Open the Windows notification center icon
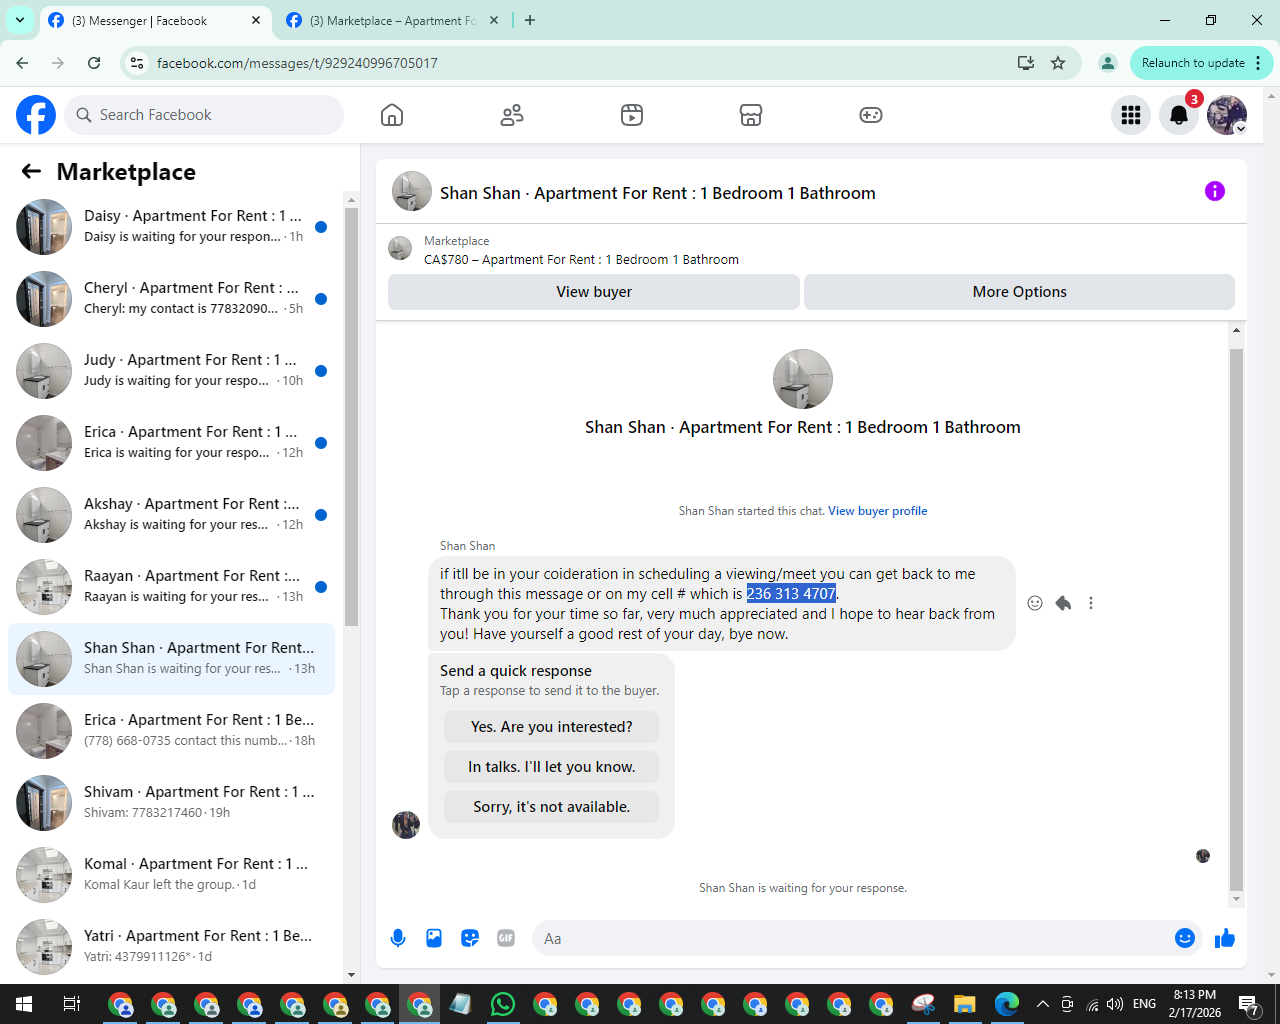The height and width of the screenshot is (1024, 1280). point(1249,1004)
